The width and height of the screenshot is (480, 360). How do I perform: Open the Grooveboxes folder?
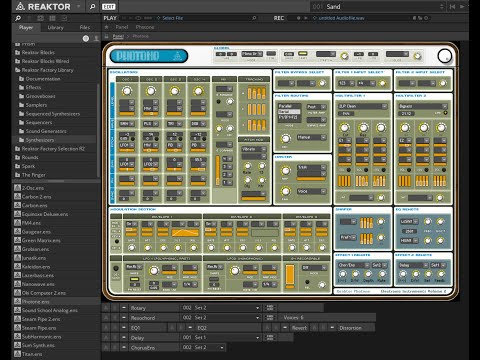[x=40, y=96]
